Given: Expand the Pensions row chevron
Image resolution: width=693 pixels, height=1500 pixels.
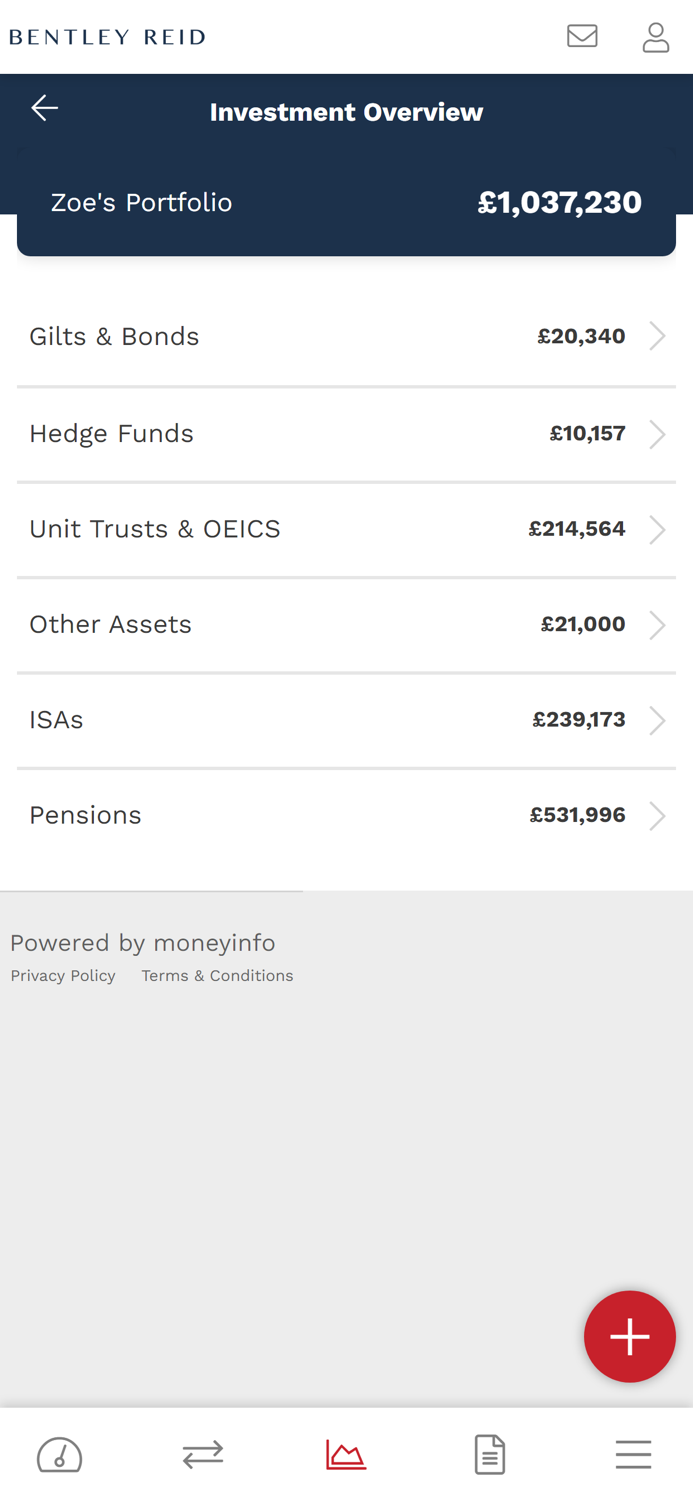Looking at the screenshot, I should point(659,815).
